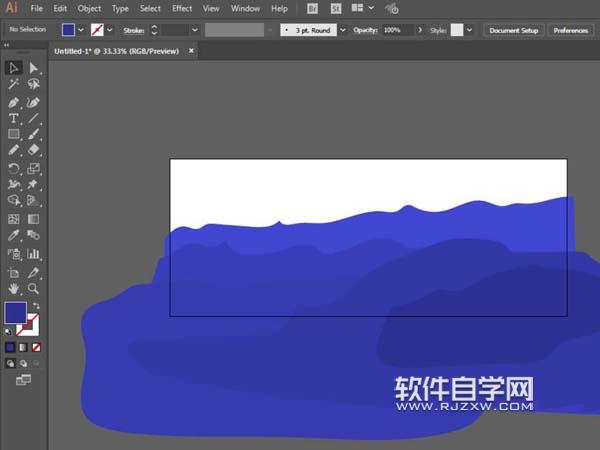Activate the Eraser tool

pyautogui.click(x=33, y=150)
